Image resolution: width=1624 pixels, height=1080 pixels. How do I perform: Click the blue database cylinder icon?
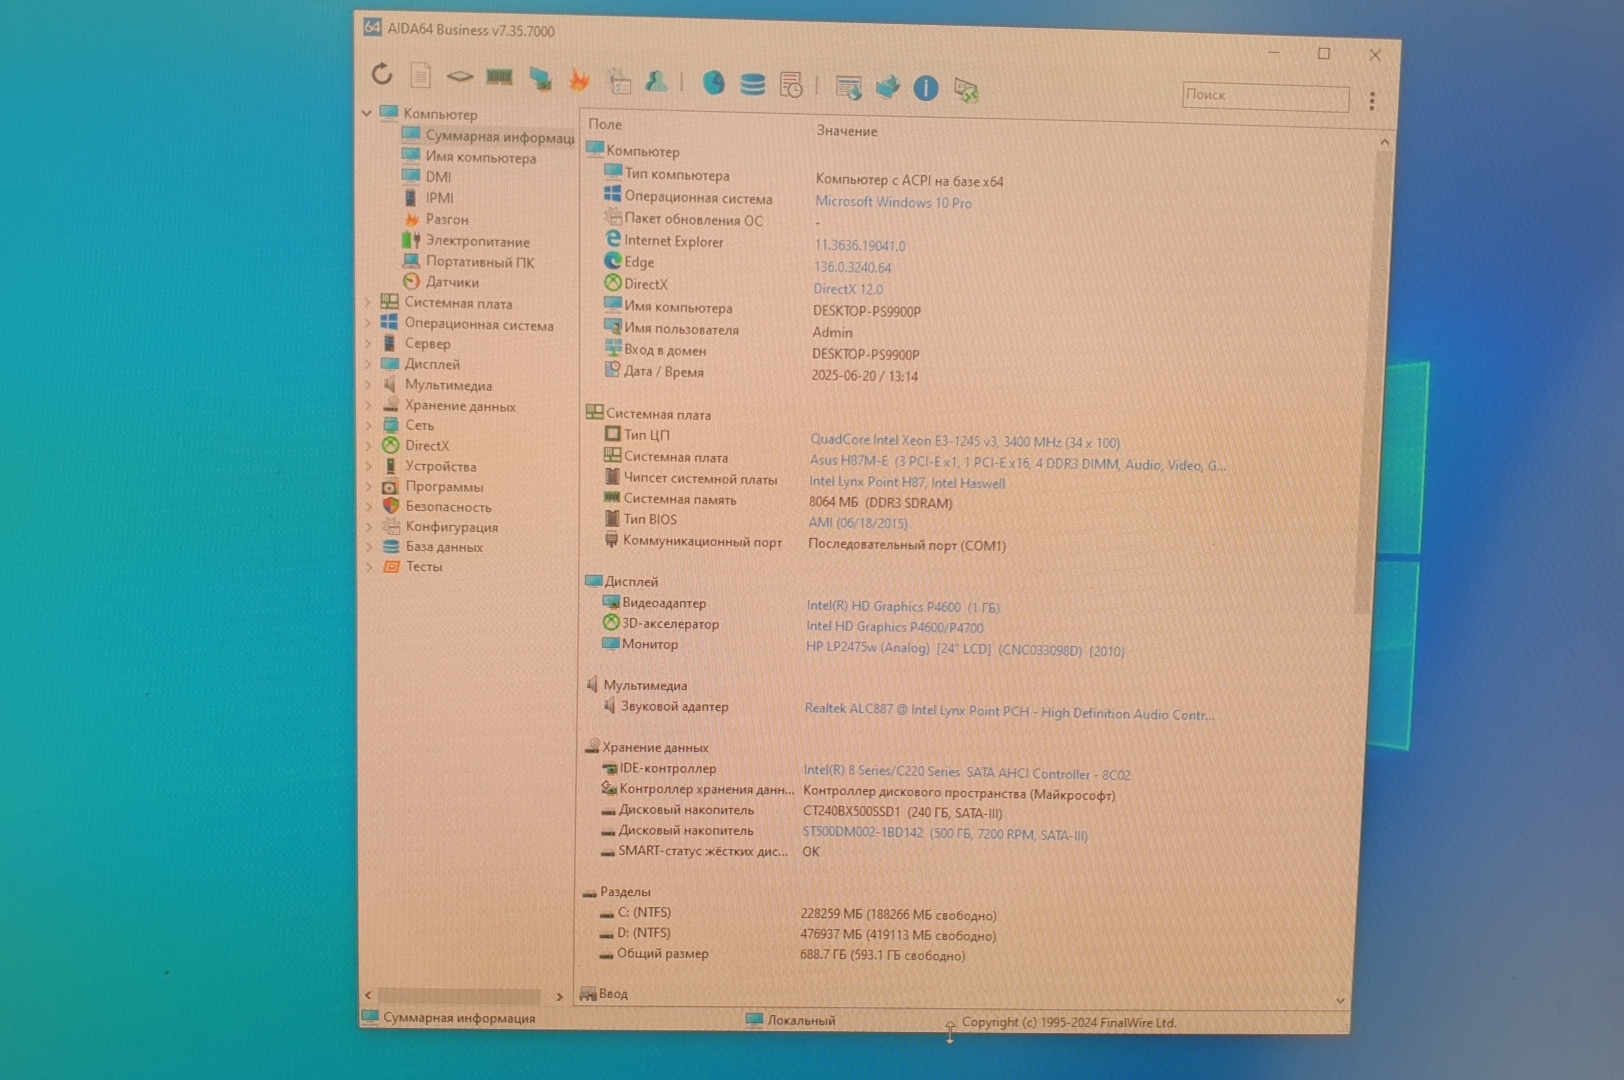click(752, 85)
